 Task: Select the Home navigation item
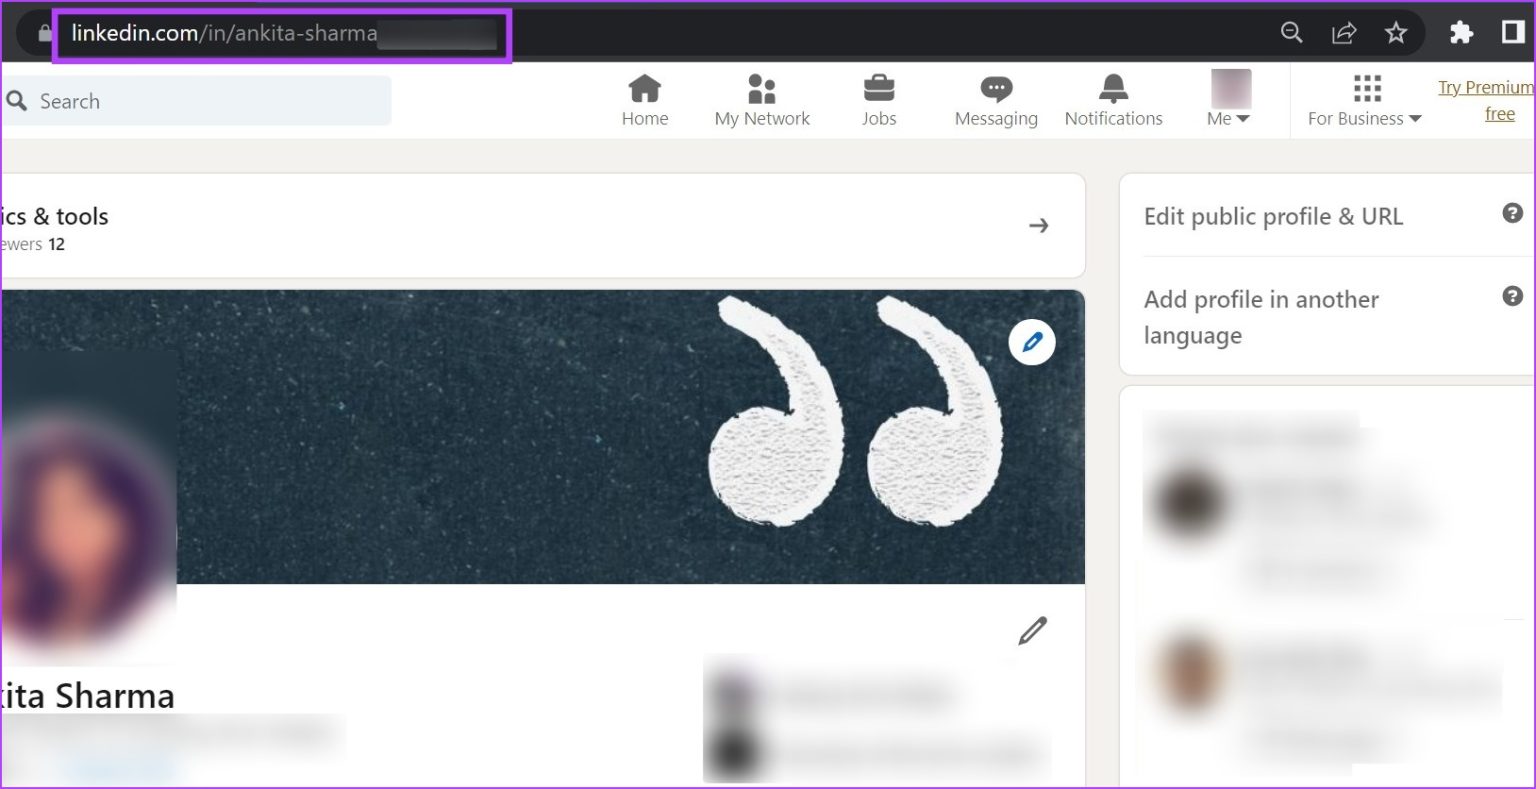644,100
